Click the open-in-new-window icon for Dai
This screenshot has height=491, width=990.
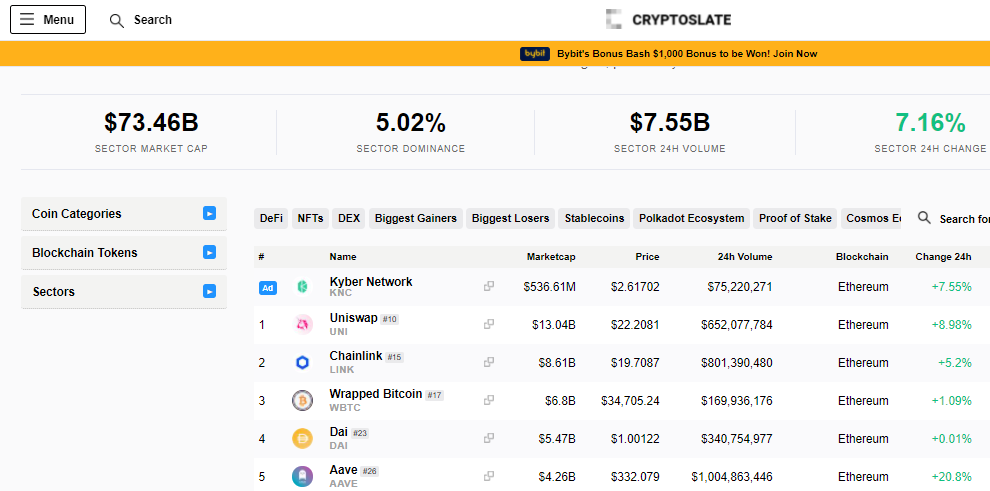pos(489,437)
